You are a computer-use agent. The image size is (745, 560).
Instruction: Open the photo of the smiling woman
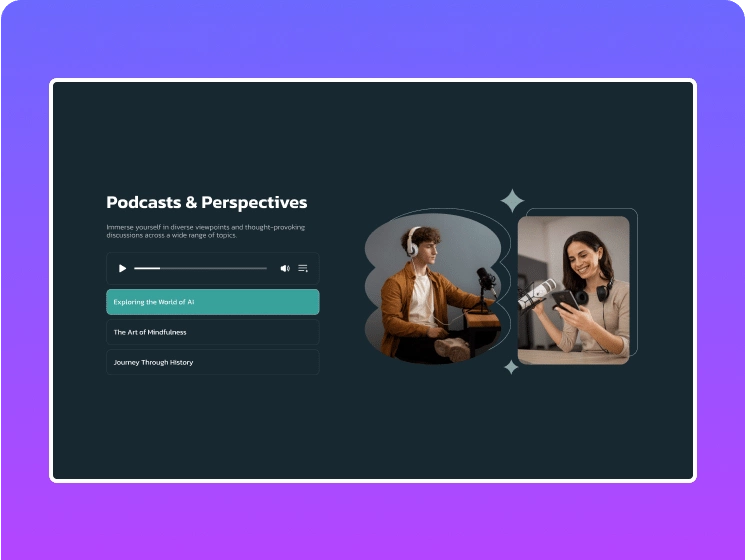[573, 290]
